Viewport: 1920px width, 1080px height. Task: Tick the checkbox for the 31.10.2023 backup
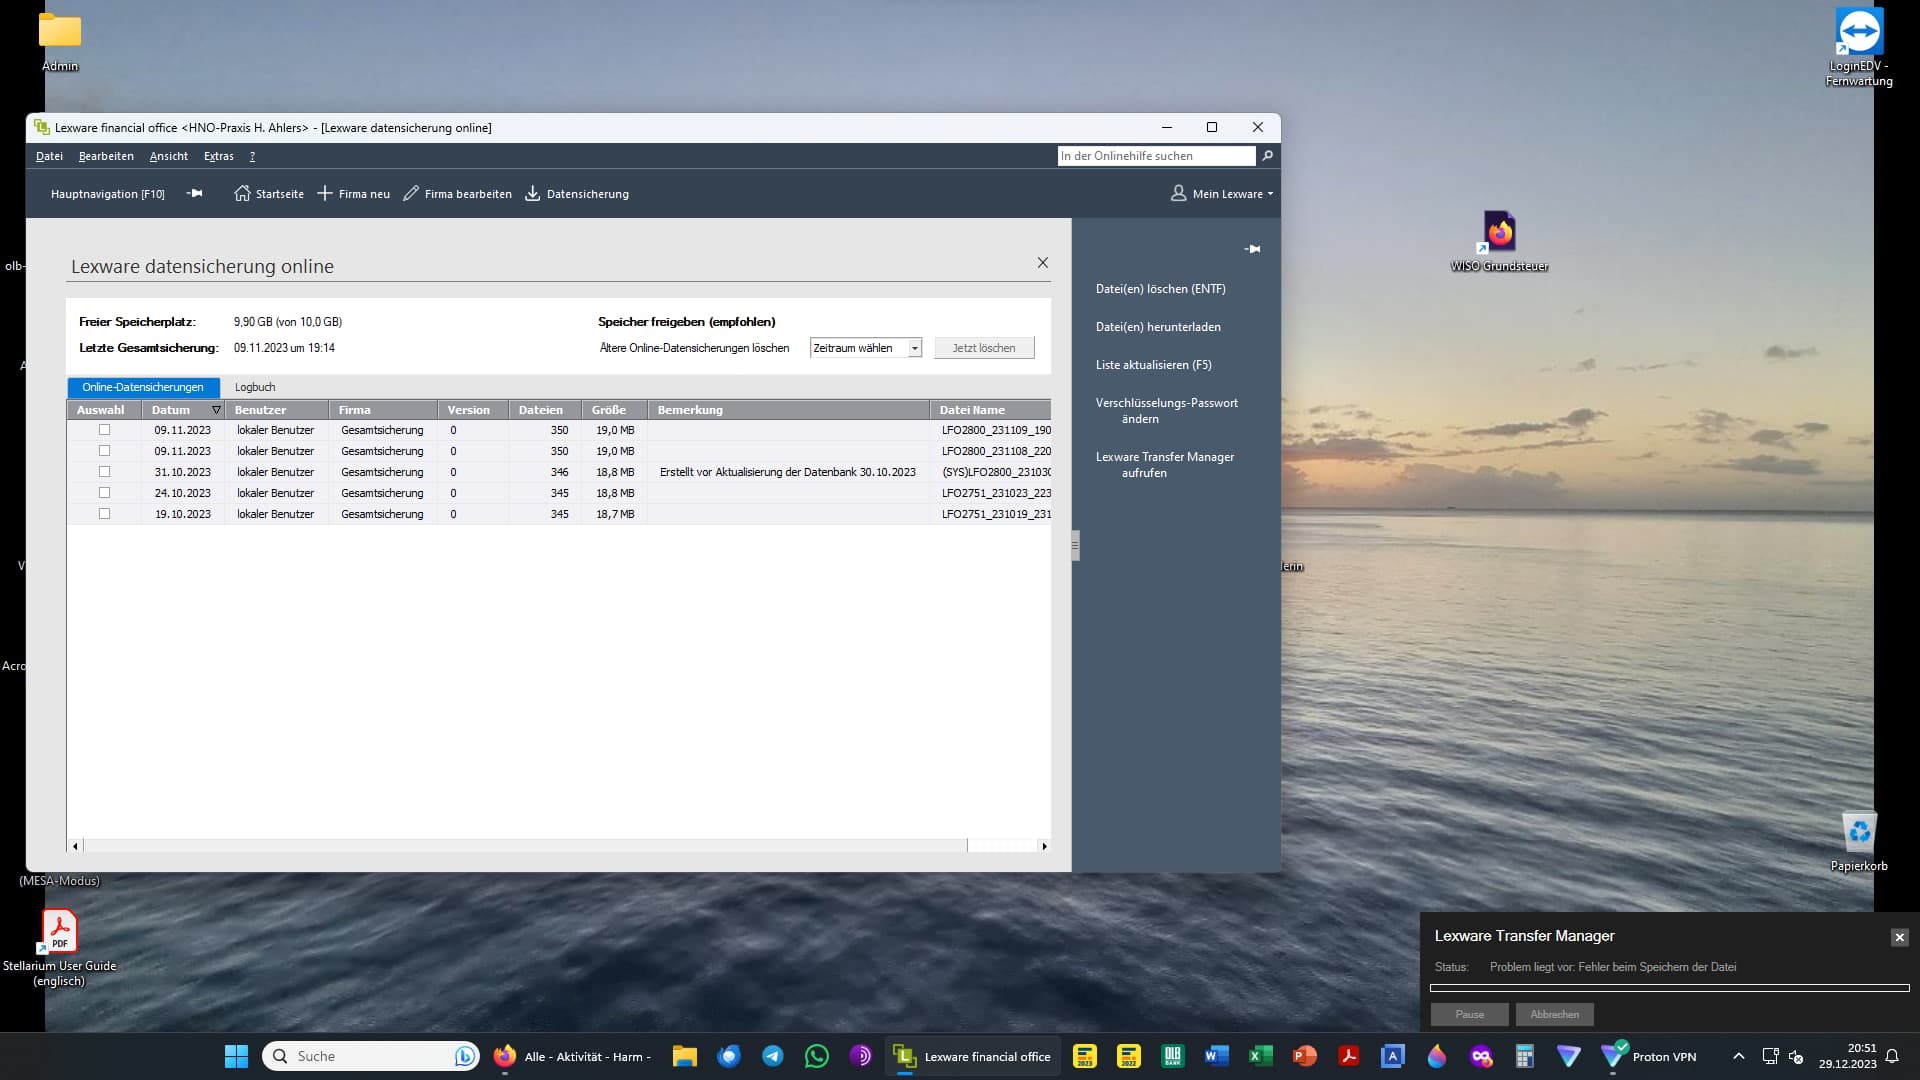click(x=104, y=472)
